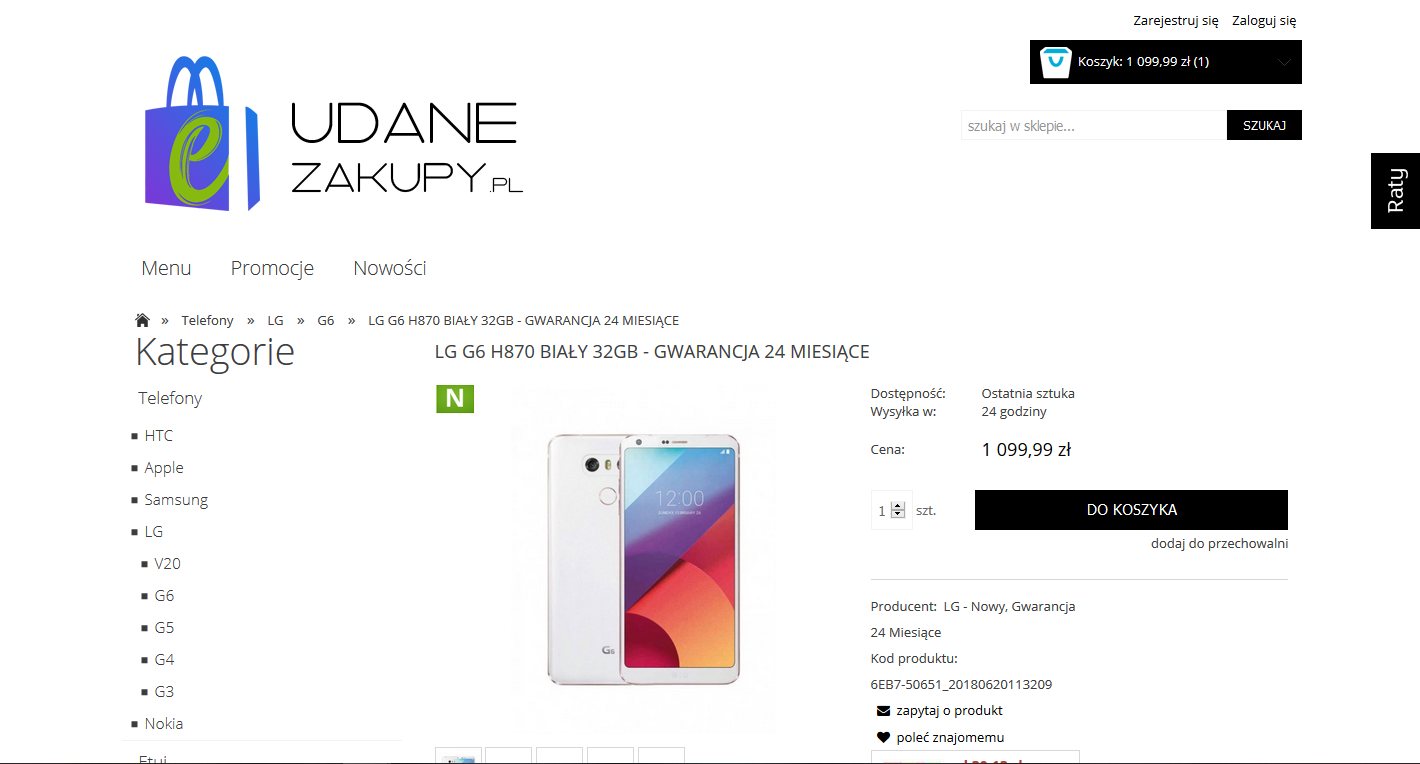Open the Promocje menu item

[x=272, y=268]
